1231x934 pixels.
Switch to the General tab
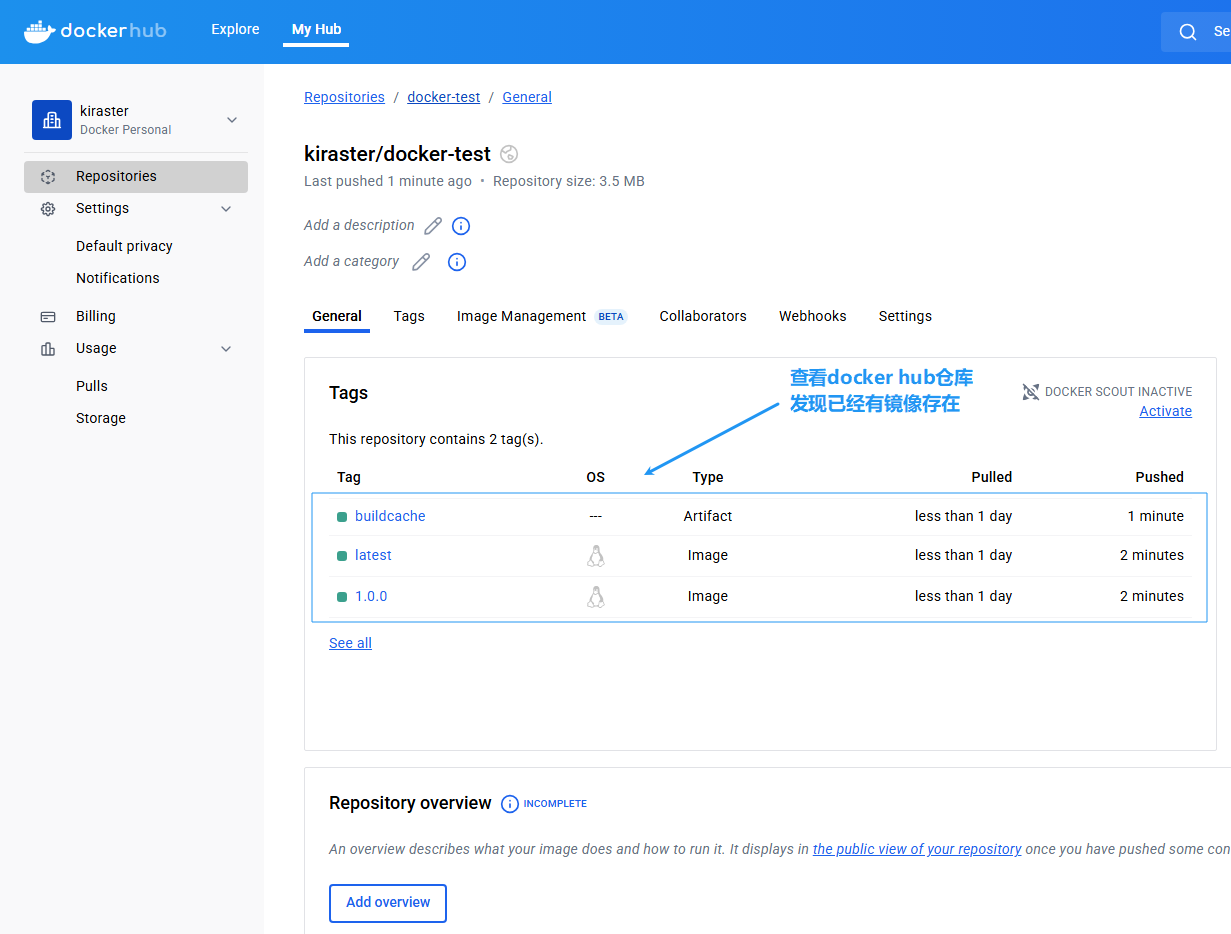coord(337,316)
